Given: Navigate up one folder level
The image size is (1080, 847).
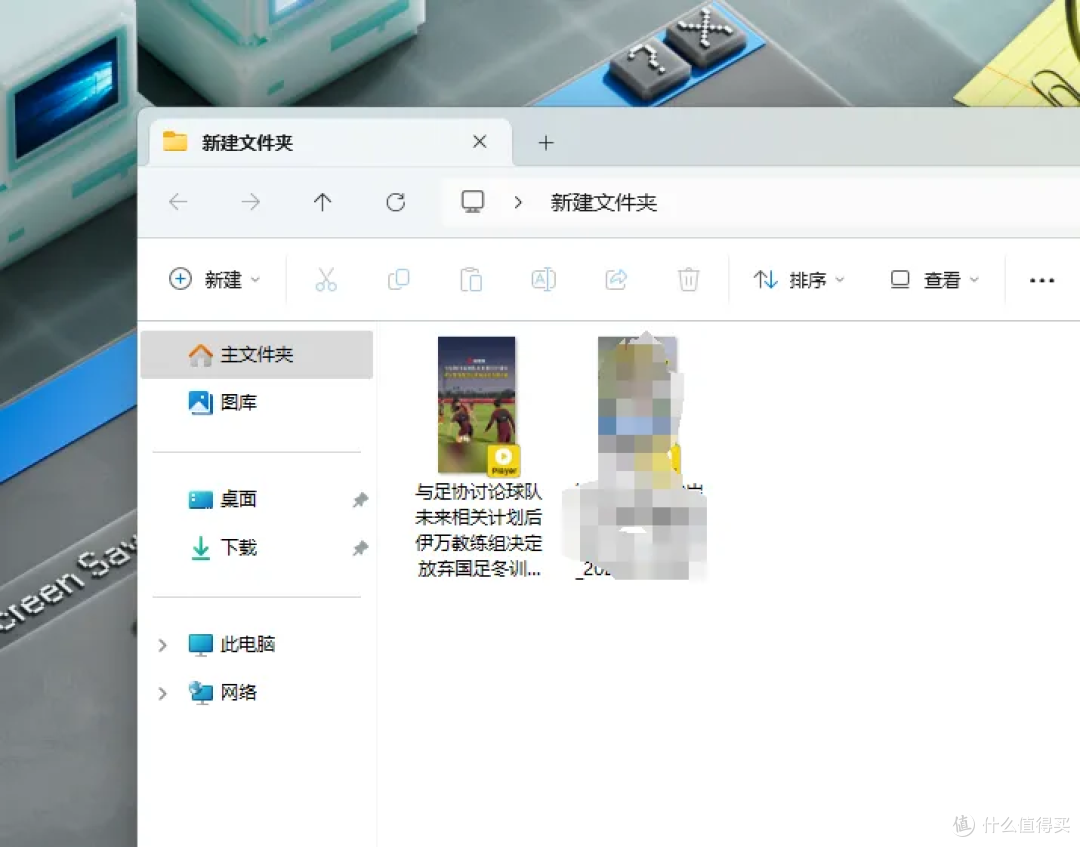Looking at the screenshot, I should [322, 202].
